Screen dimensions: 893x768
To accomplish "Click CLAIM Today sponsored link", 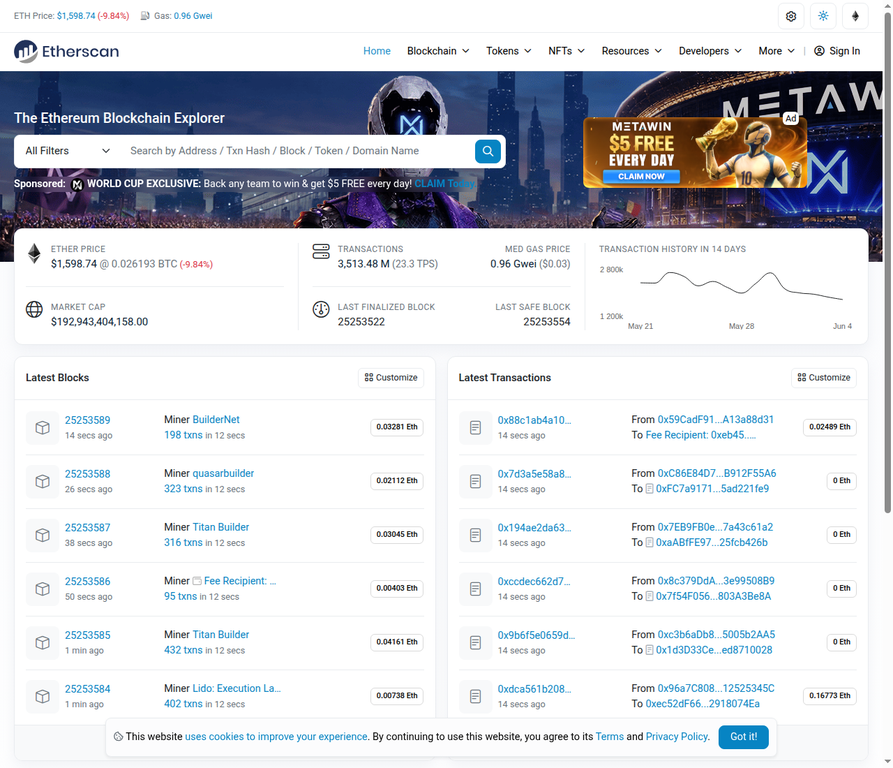I will click(x=445, y=184).
